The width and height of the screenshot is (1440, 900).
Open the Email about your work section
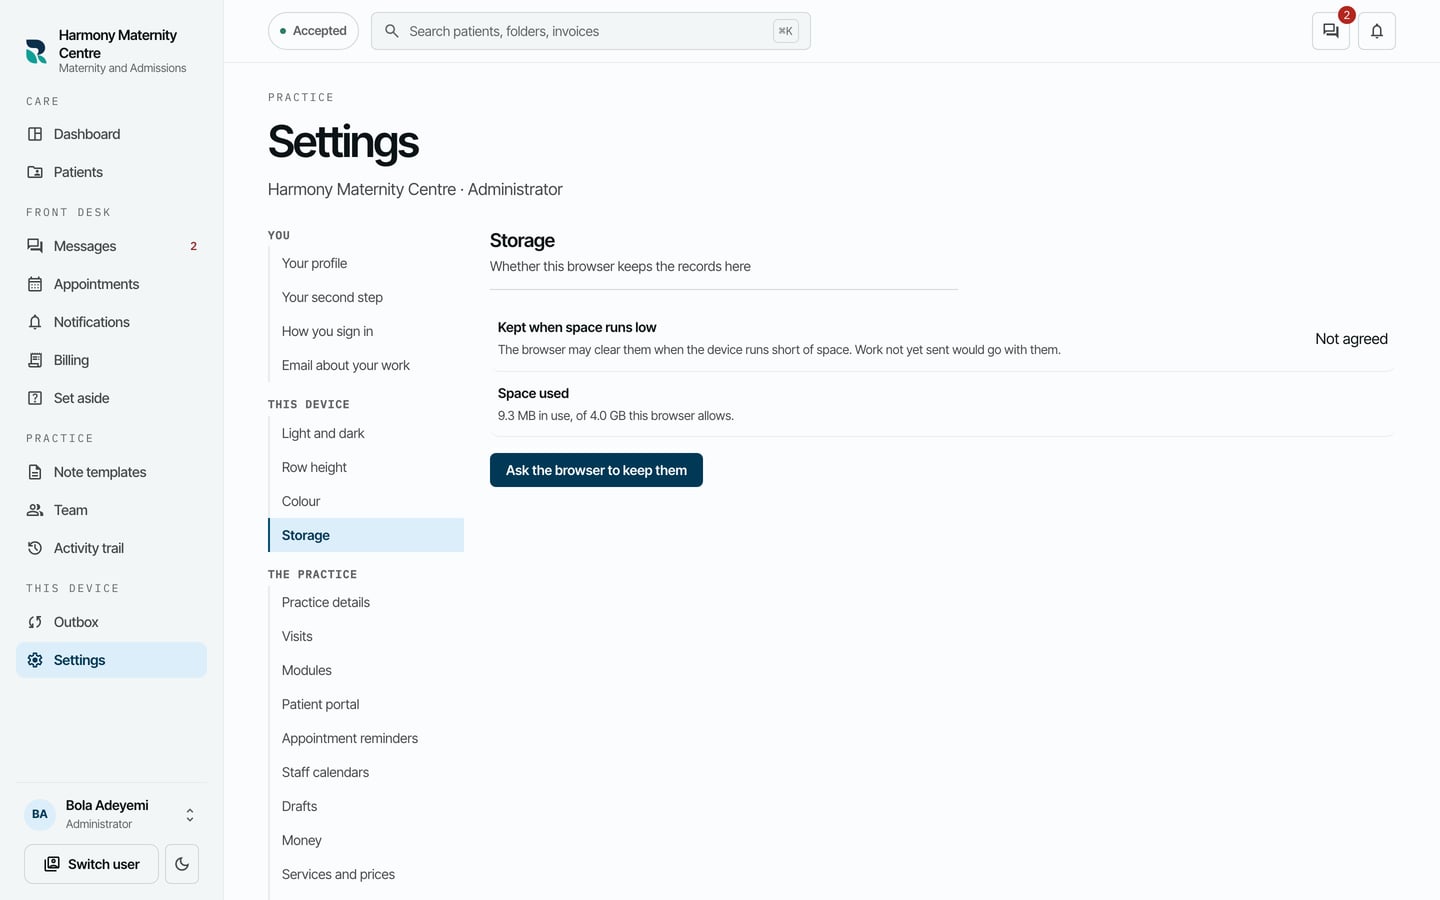coord(366,365)
